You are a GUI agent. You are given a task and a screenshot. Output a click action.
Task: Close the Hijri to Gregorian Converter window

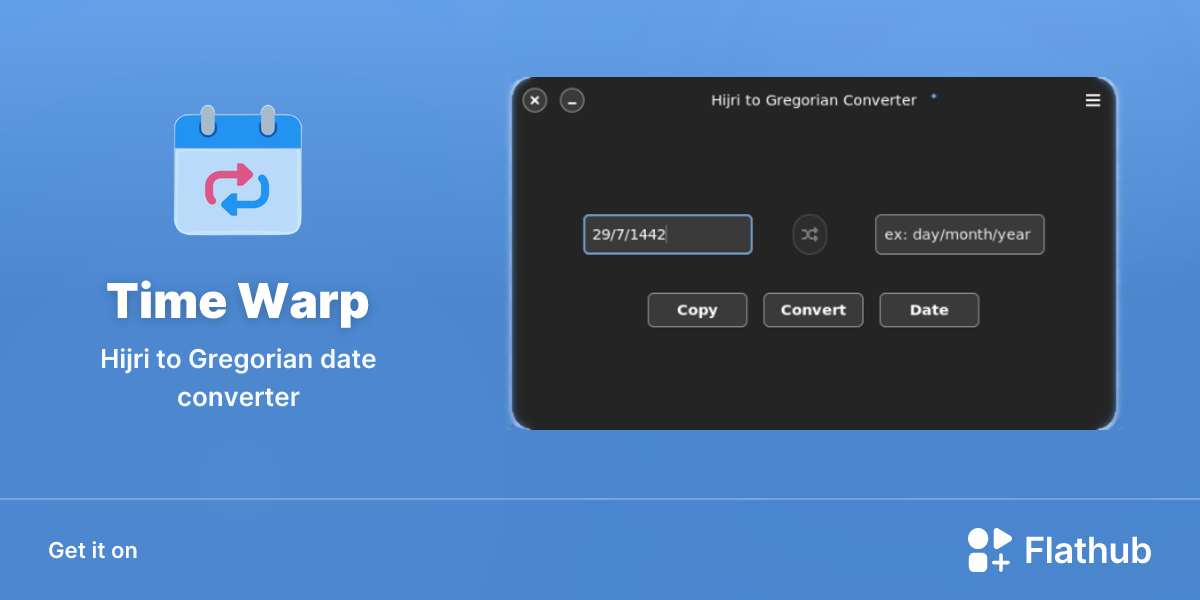(x=535, y=100)
